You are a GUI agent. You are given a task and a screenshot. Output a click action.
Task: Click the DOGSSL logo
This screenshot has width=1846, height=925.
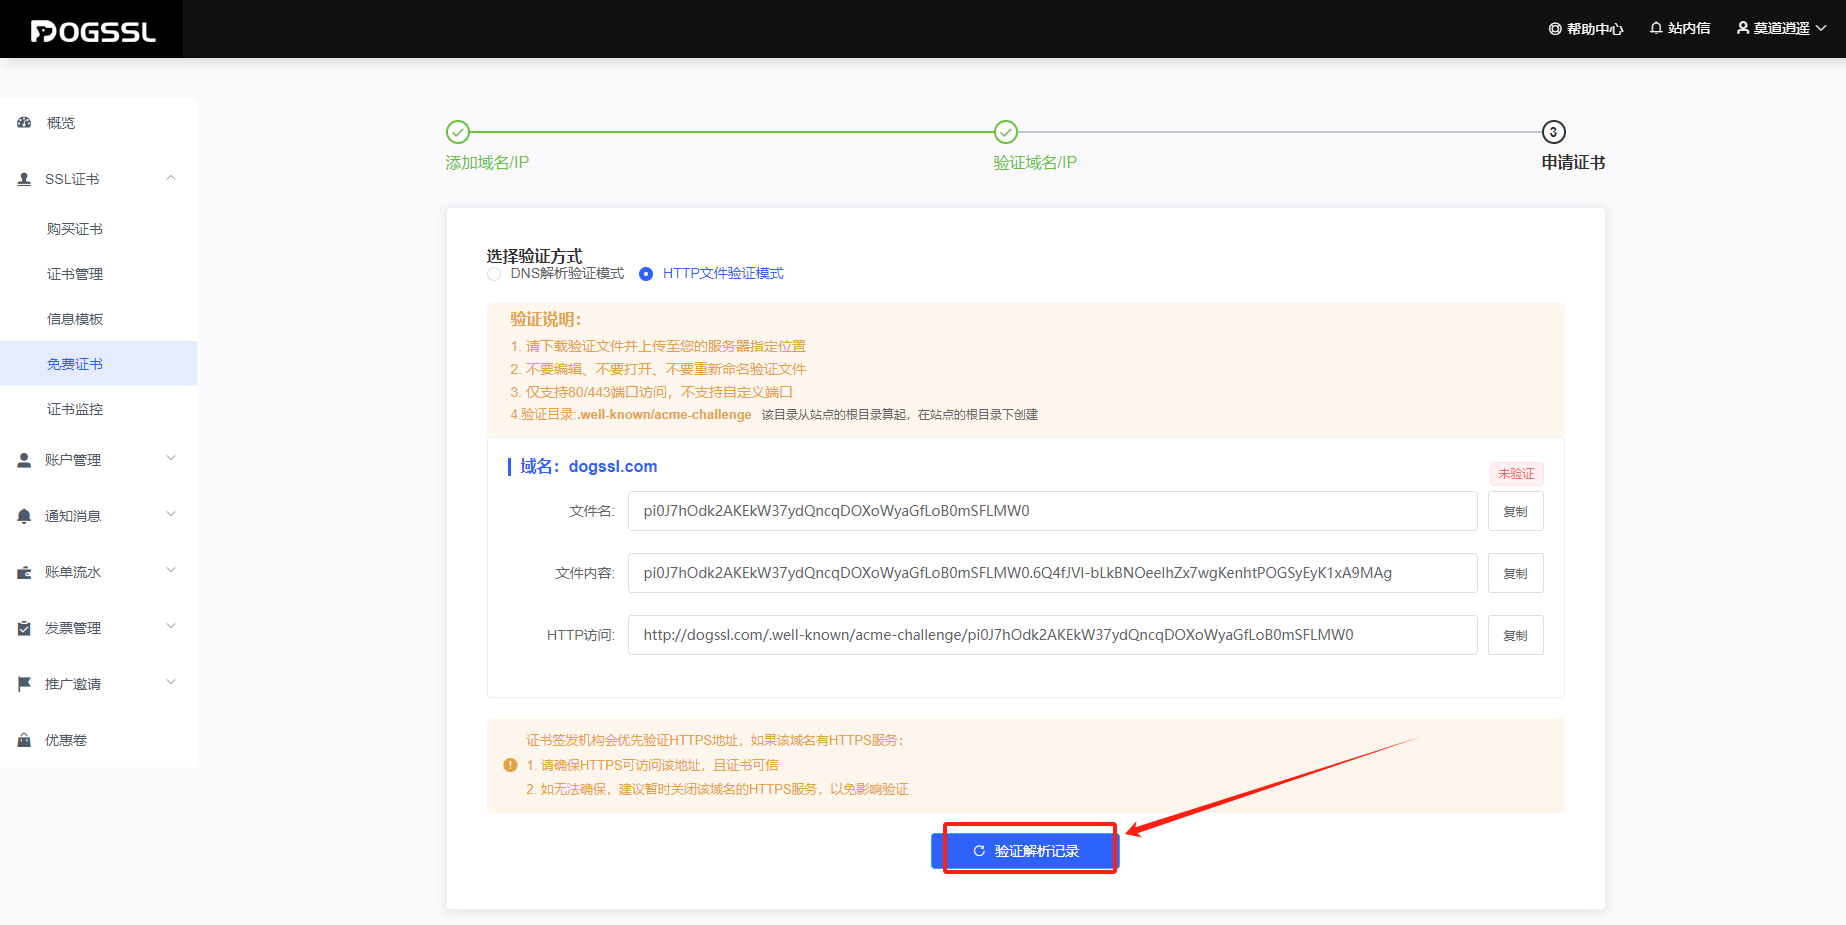[93, 31]
